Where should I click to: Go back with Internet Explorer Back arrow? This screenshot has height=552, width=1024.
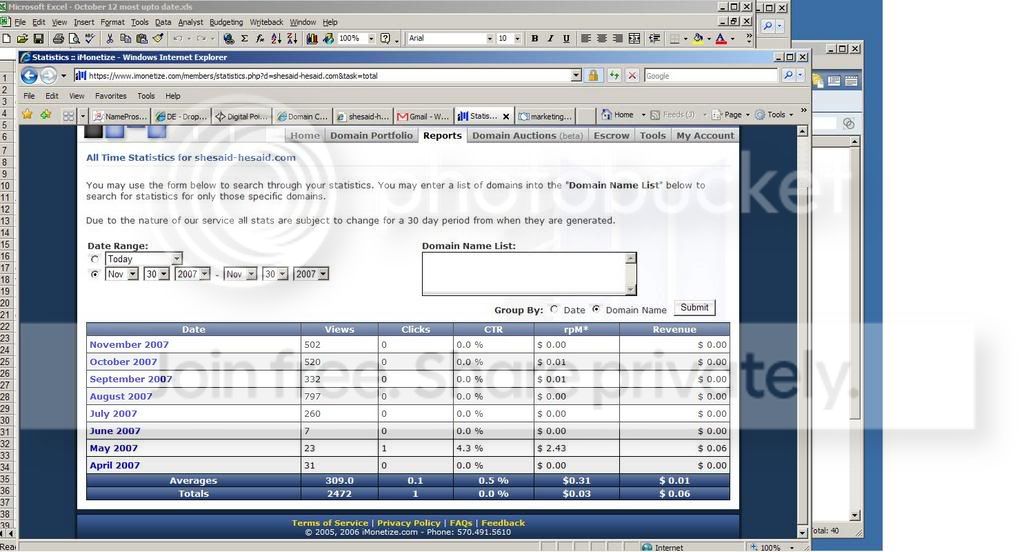click(x=29, y=76)
